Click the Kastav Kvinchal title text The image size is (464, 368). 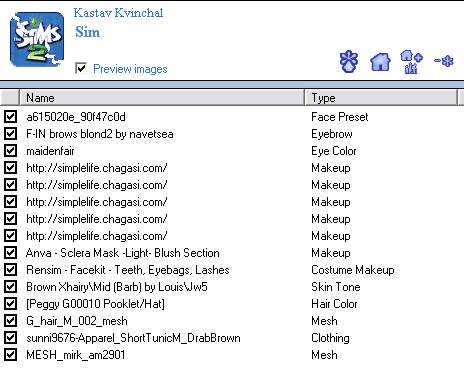(x=118, y=13)
